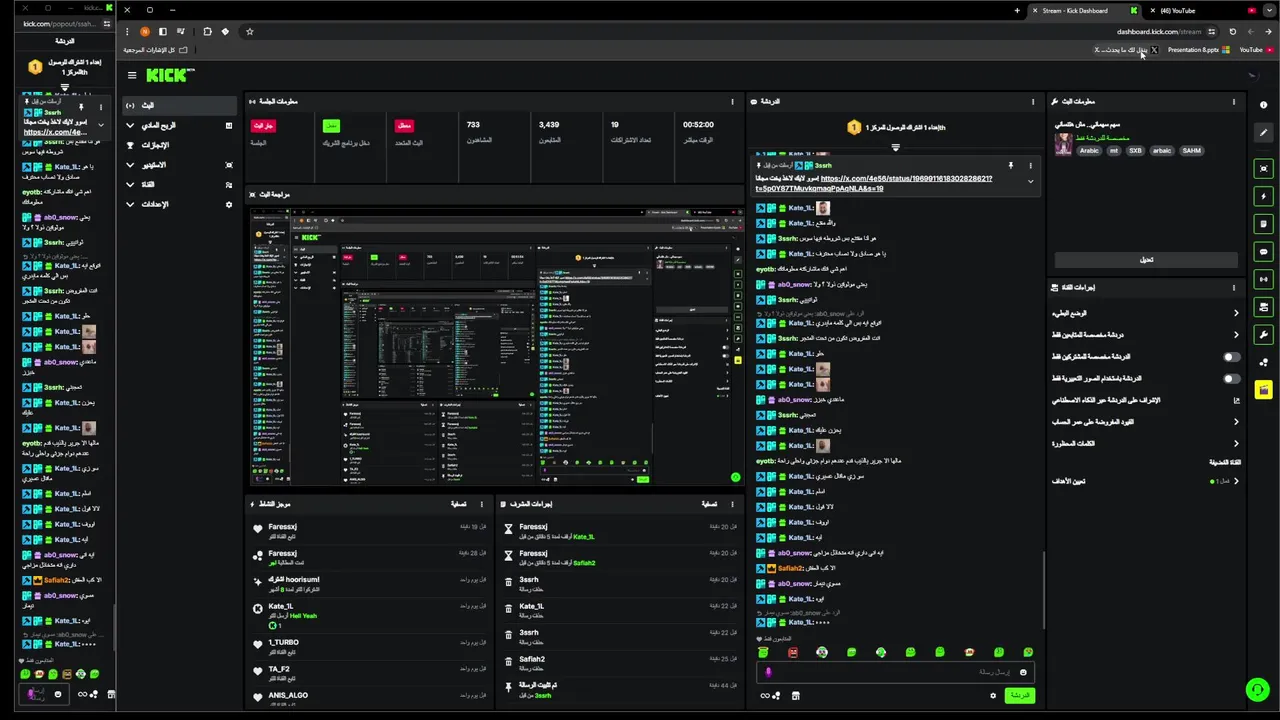Open the stream info panel three-dot menu

(1233, 101)
